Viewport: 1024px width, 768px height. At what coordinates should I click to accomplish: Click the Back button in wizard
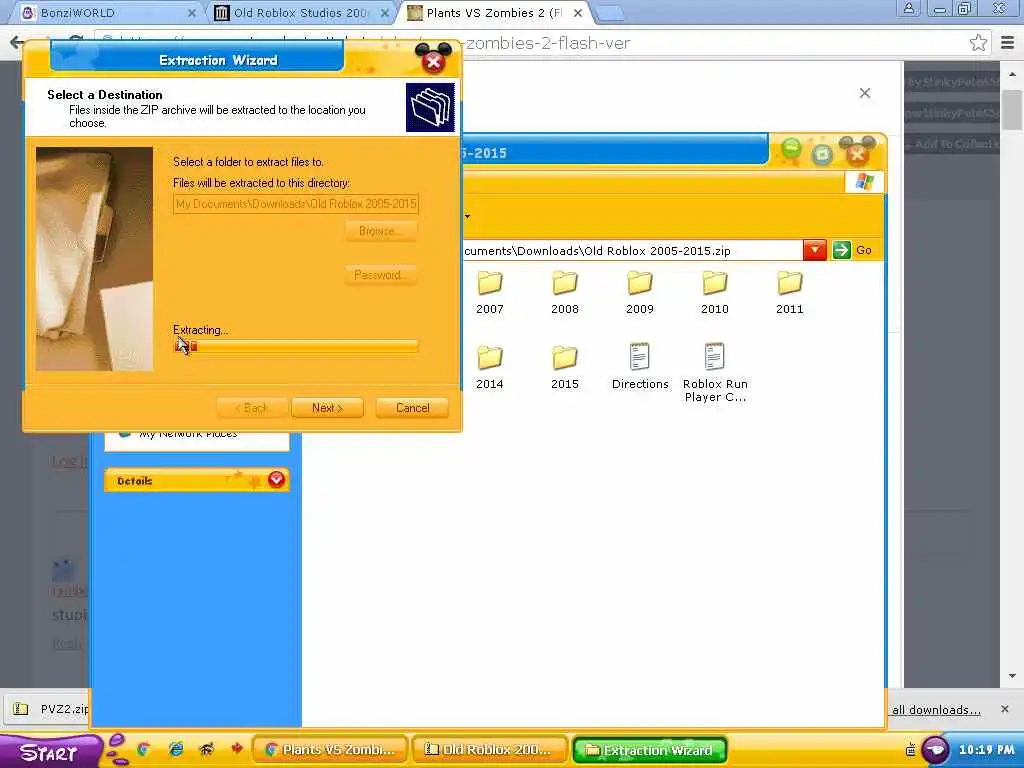coord(252,408)
